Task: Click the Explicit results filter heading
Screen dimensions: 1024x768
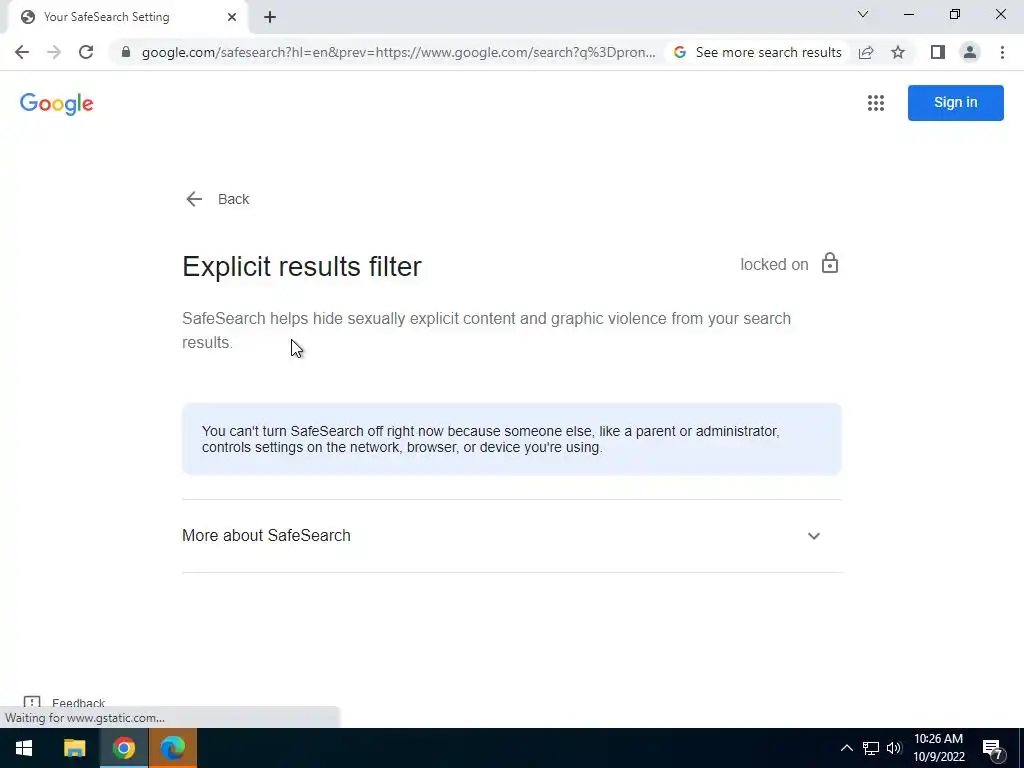Action: (x=302, y=266)
